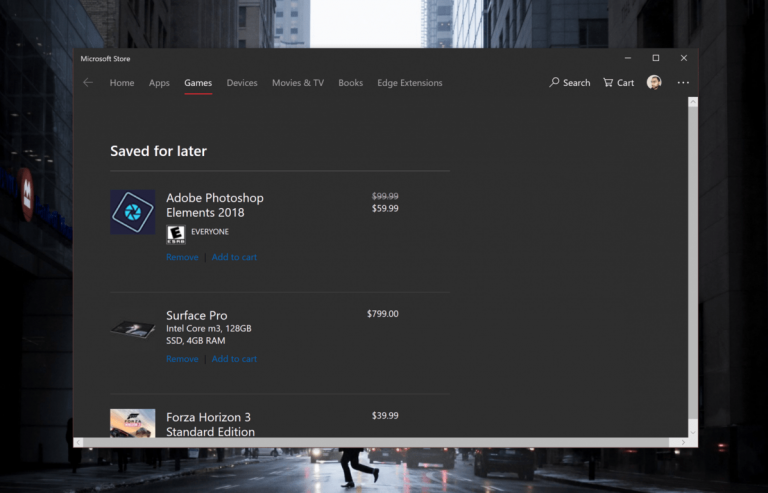This screenshot has height=493, width=768.
Task: Click the $59.99 sale price
Action: coord(385,209)
